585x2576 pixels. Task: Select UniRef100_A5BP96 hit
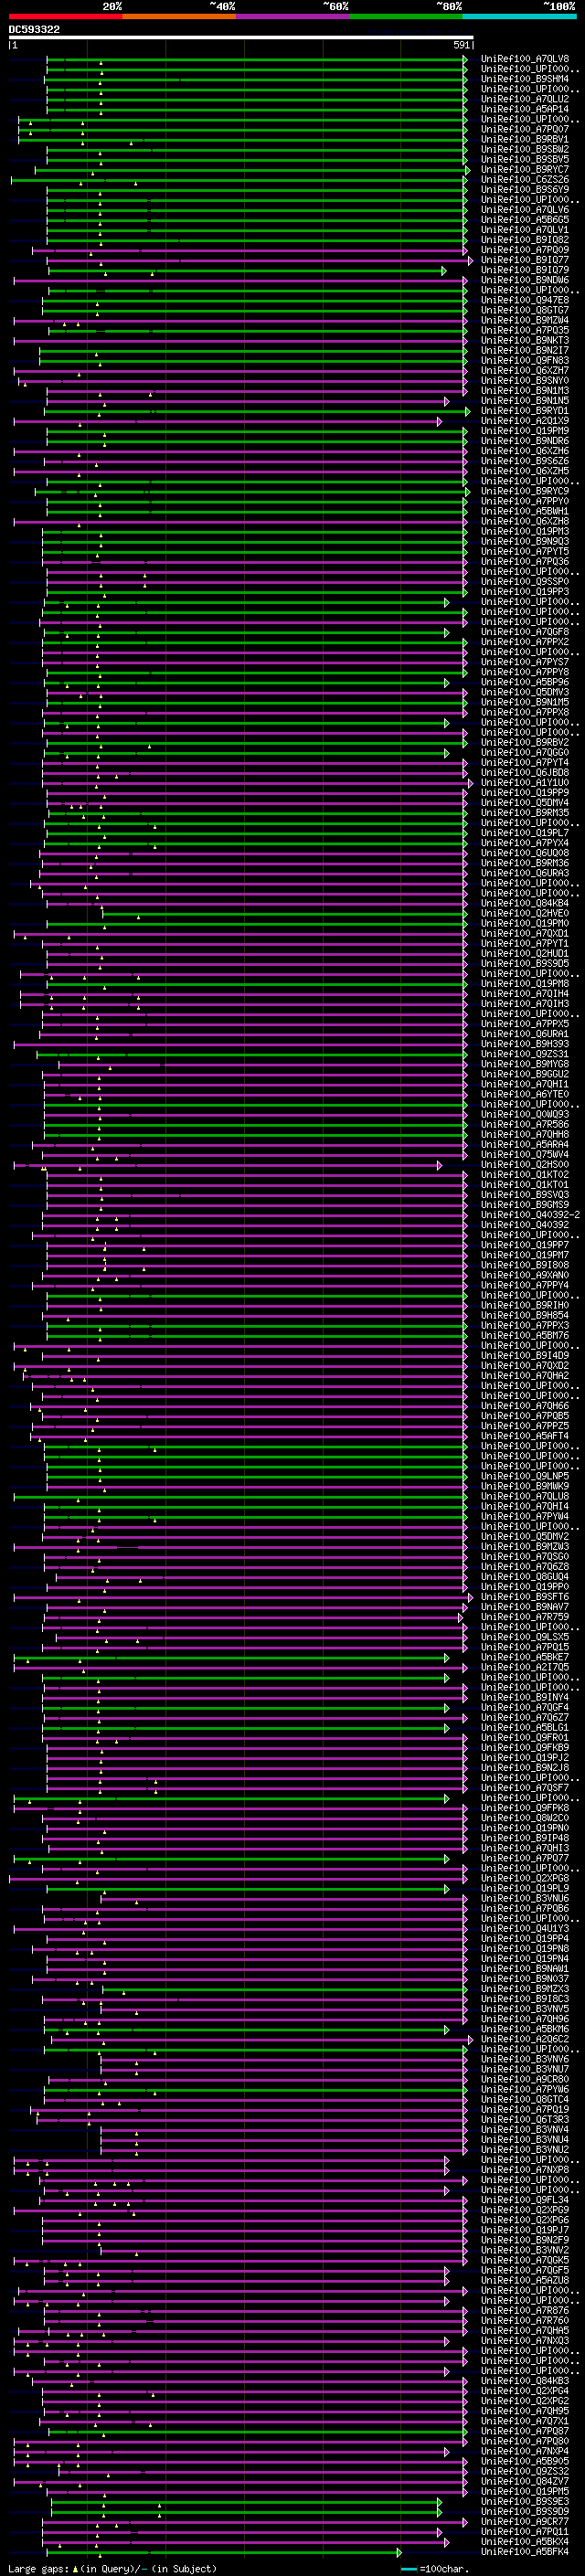click(525, 683)
